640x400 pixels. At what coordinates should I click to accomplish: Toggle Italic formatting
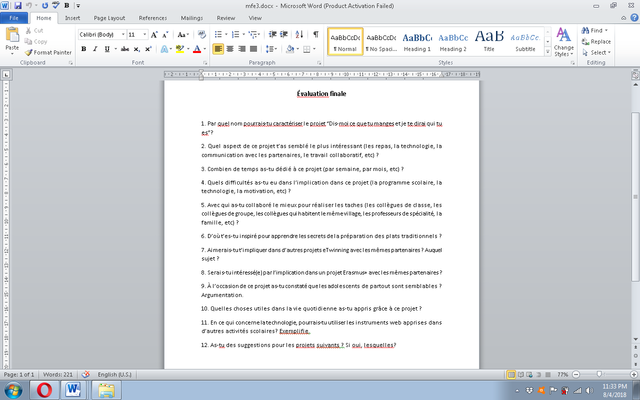coord(95,49)
